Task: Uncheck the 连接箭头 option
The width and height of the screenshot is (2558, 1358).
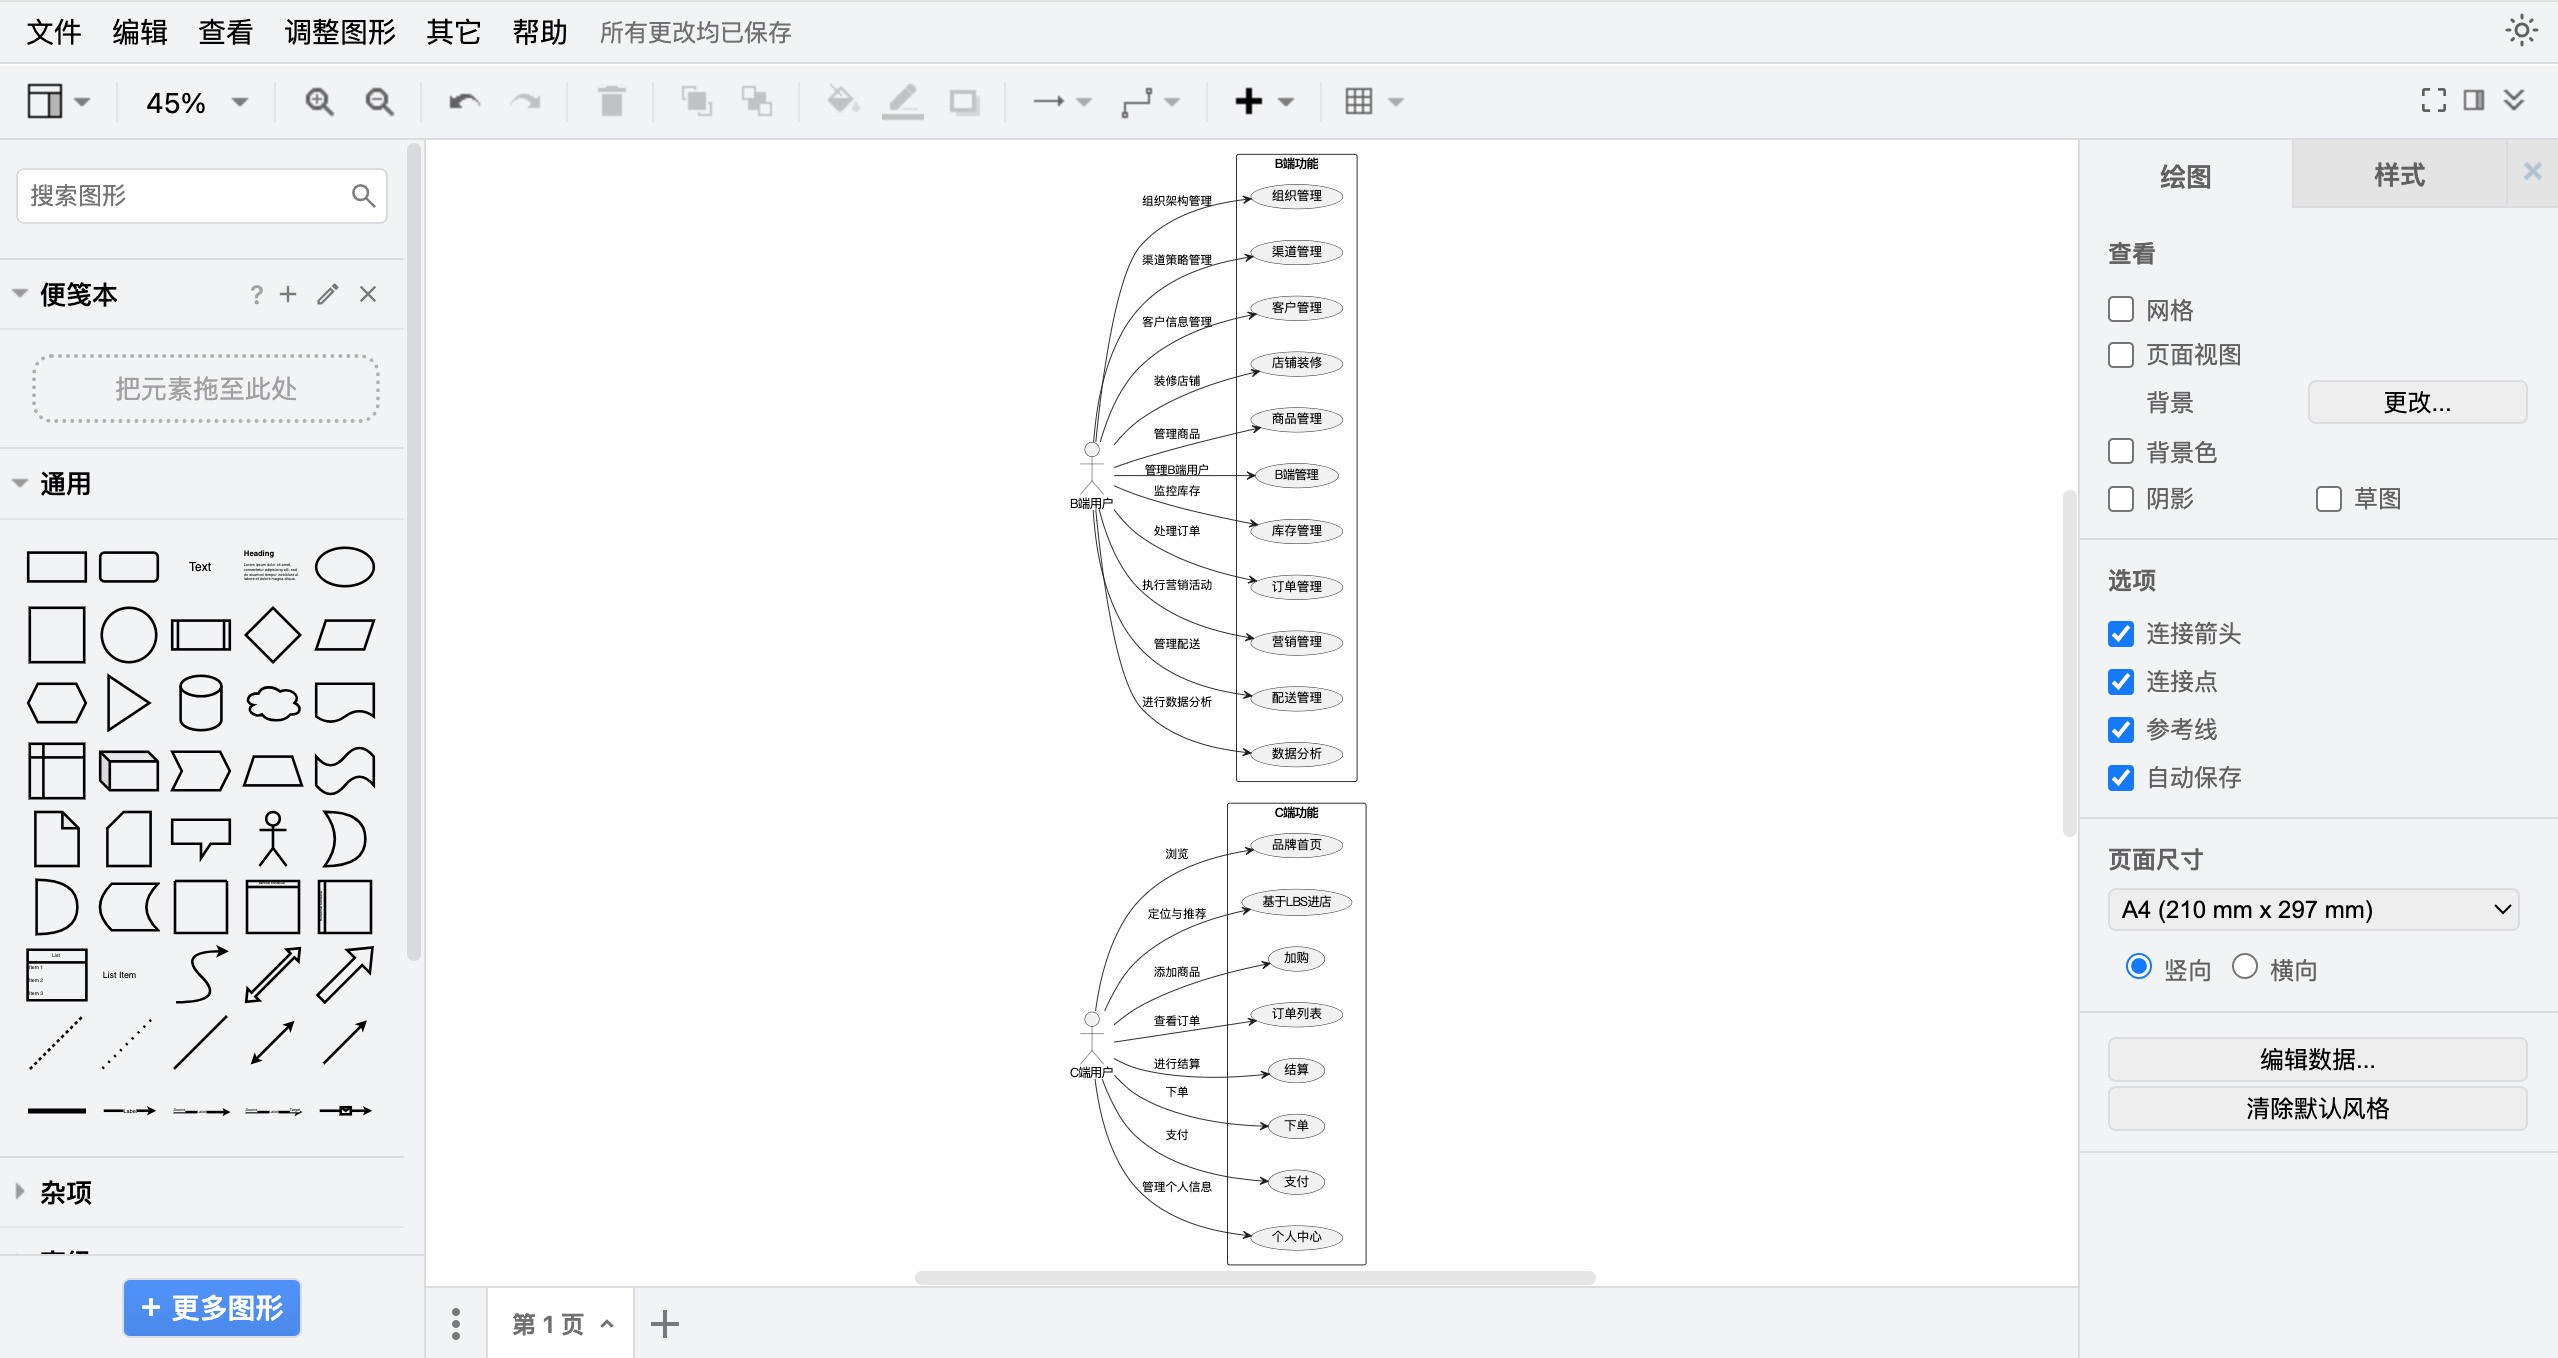Action: (2121, 634)
